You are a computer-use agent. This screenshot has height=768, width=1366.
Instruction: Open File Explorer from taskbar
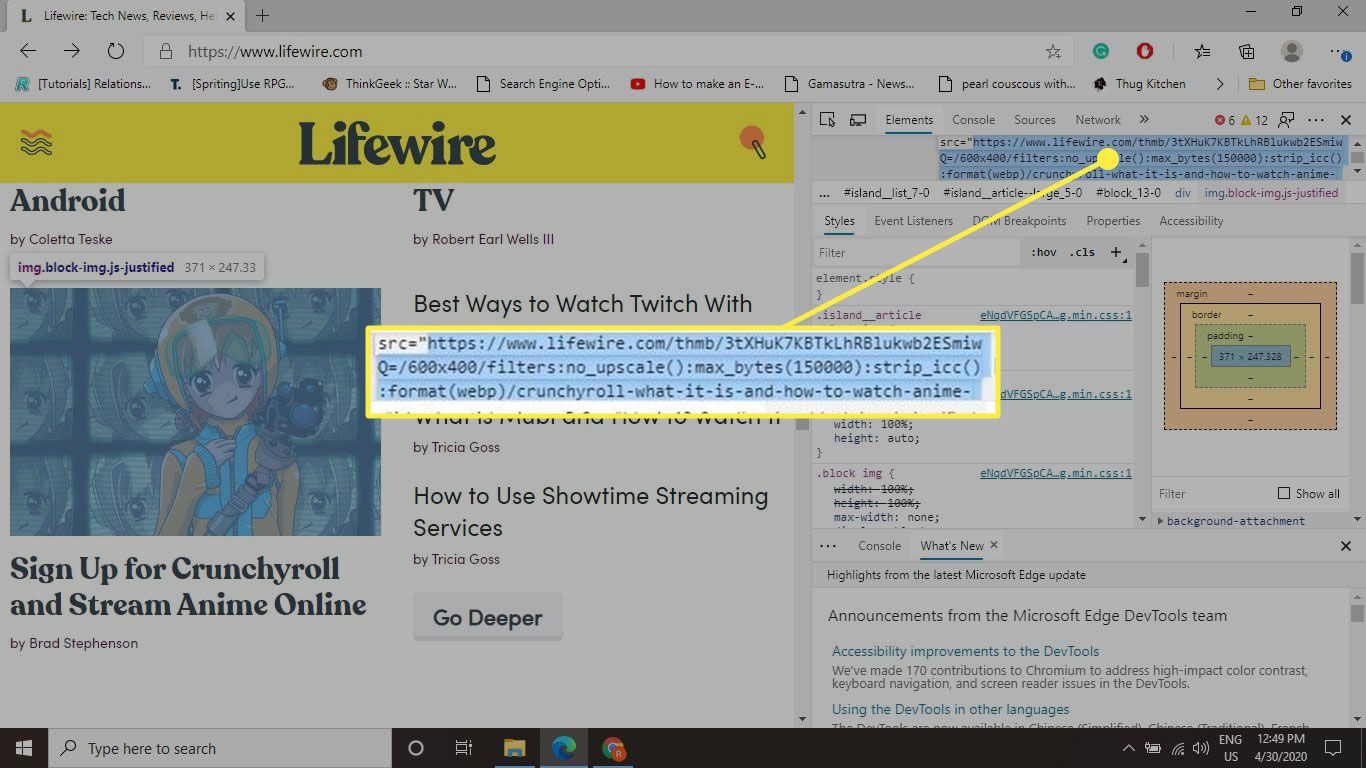click(x=514, y=748)
